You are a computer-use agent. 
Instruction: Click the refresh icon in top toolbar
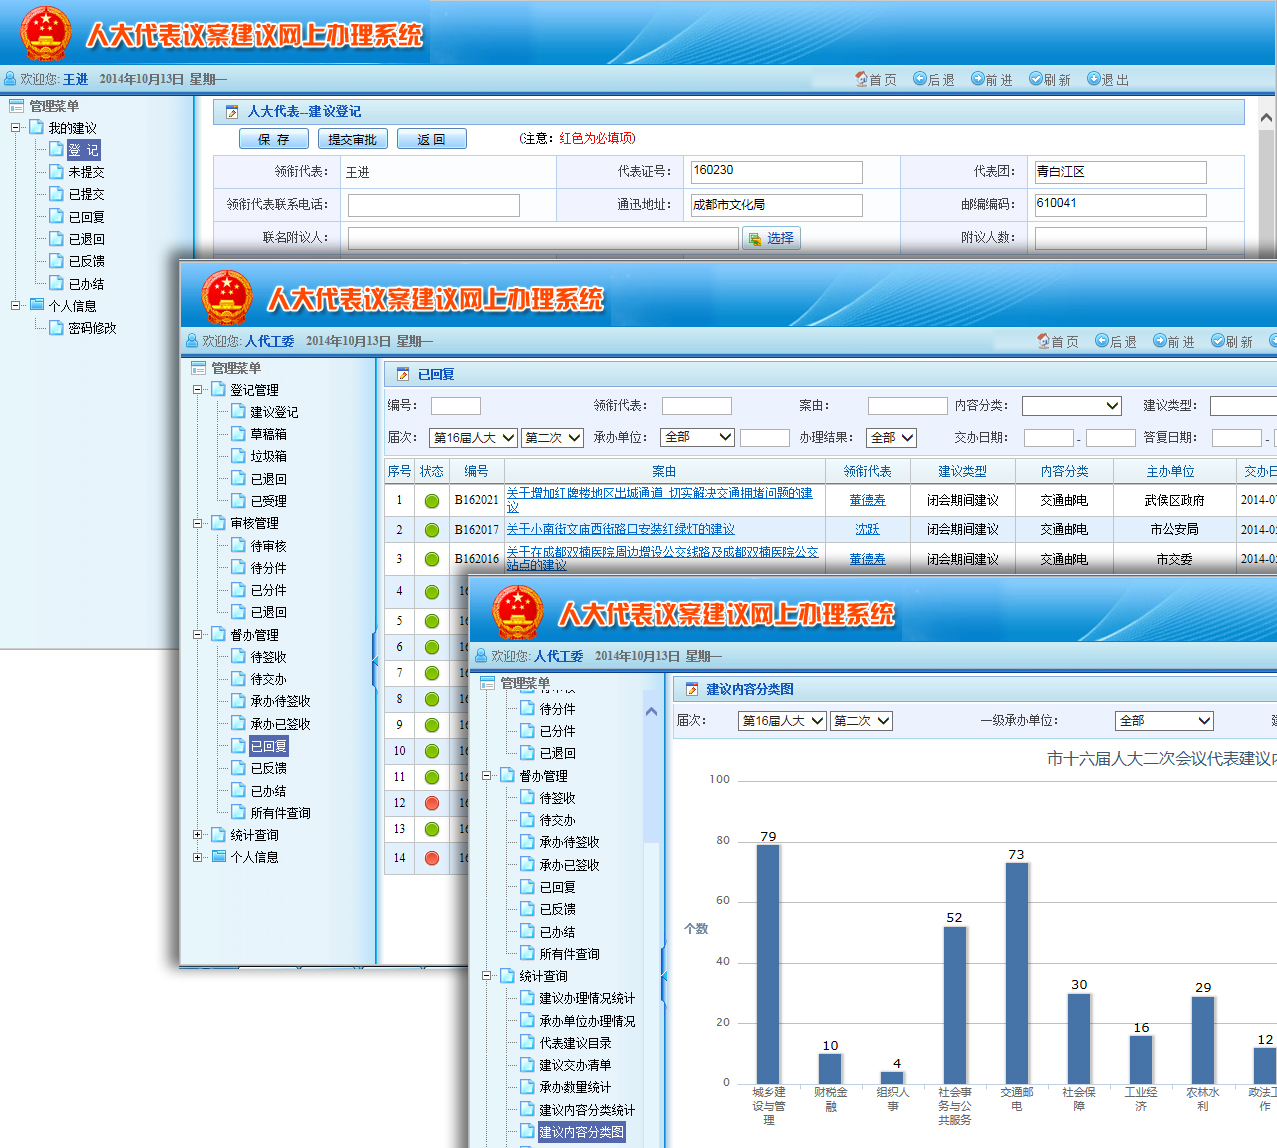(x=1036, y=79)
